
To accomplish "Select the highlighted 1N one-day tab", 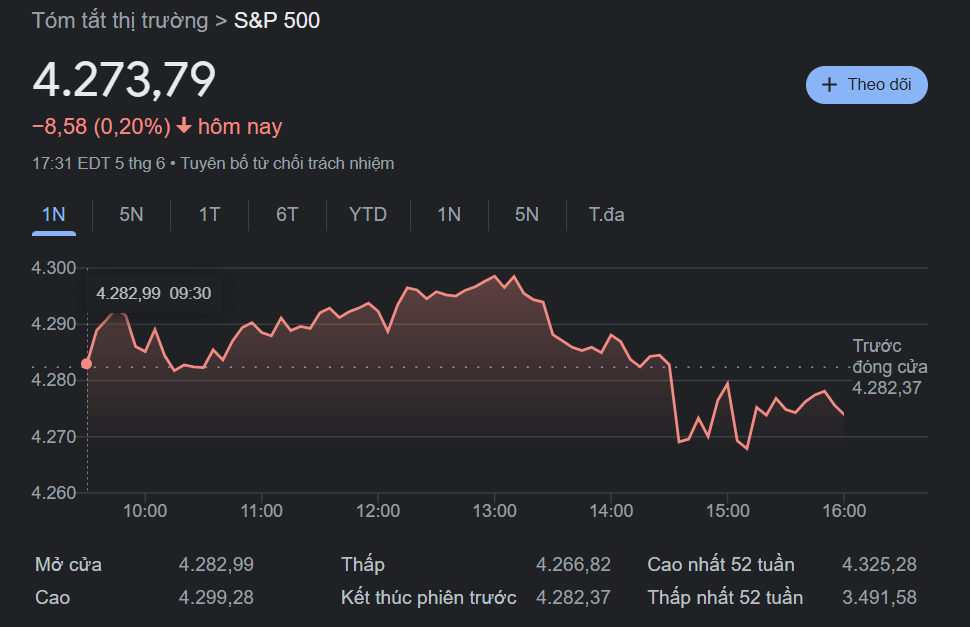I will click(x=53, y=214).
